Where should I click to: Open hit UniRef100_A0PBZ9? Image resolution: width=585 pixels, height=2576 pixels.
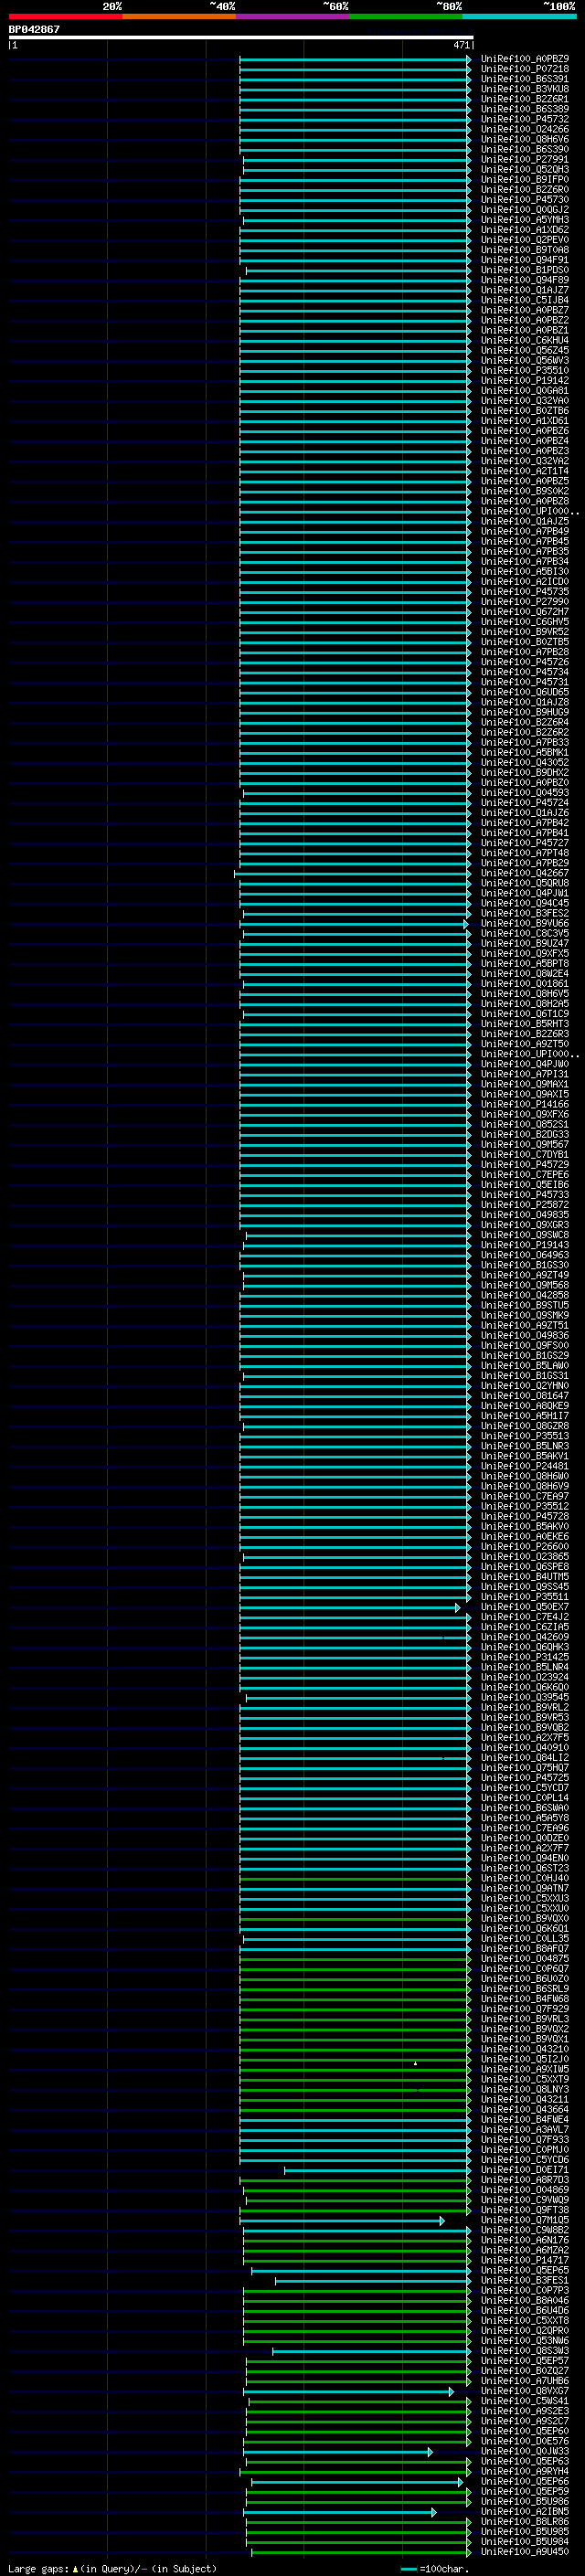click(x=525, y=59)
